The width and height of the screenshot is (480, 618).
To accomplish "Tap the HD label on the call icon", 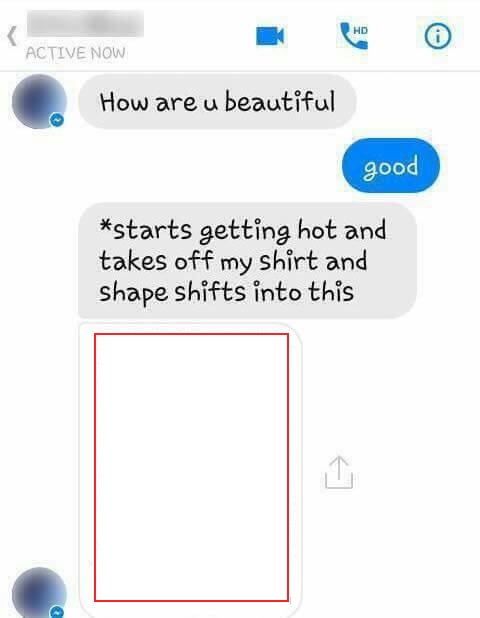I will click(x=360, y=30).
